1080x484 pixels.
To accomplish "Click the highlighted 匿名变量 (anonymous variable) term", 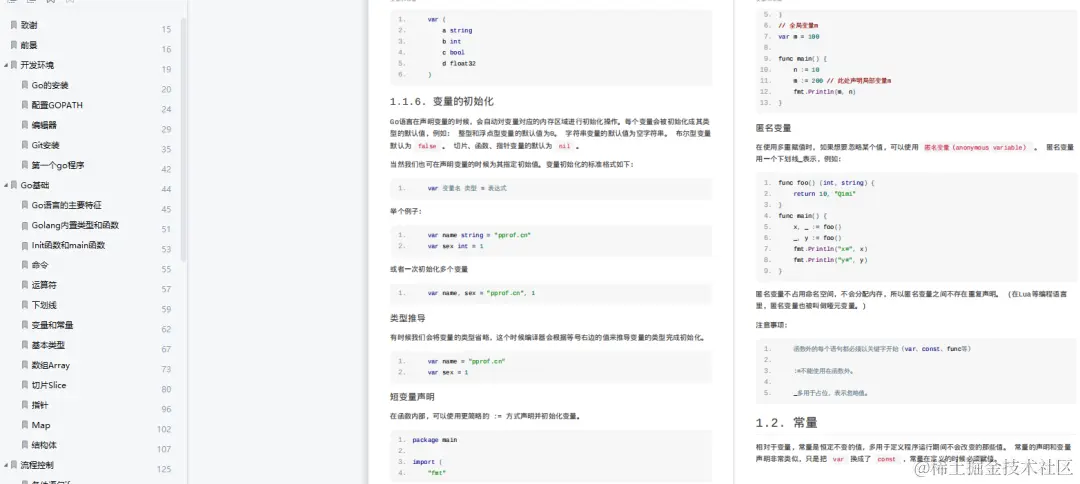I will click(975, 147).
